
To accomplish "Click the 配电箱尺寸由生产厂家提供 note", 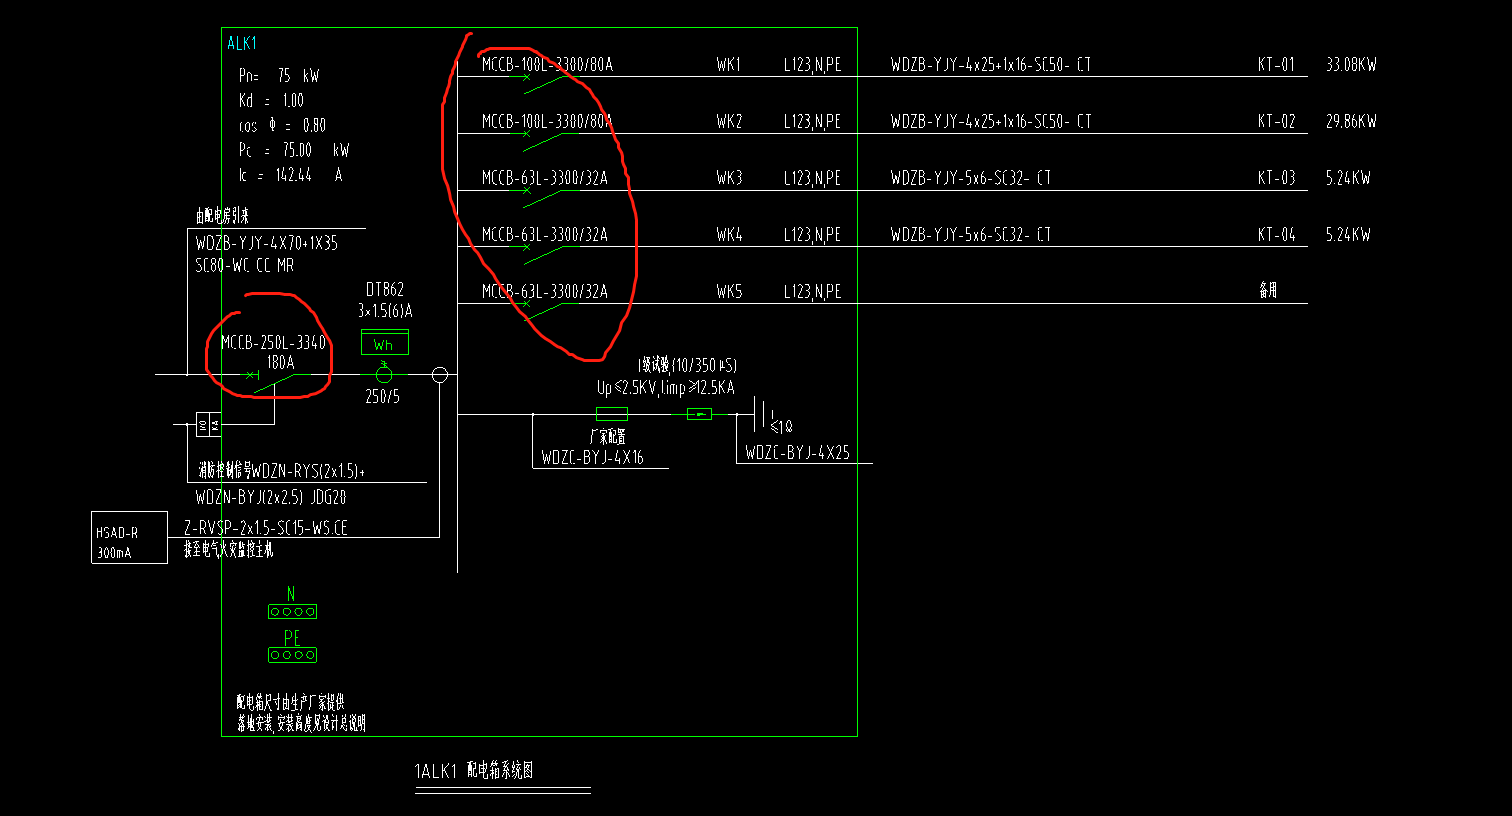I will pos(291,702).
